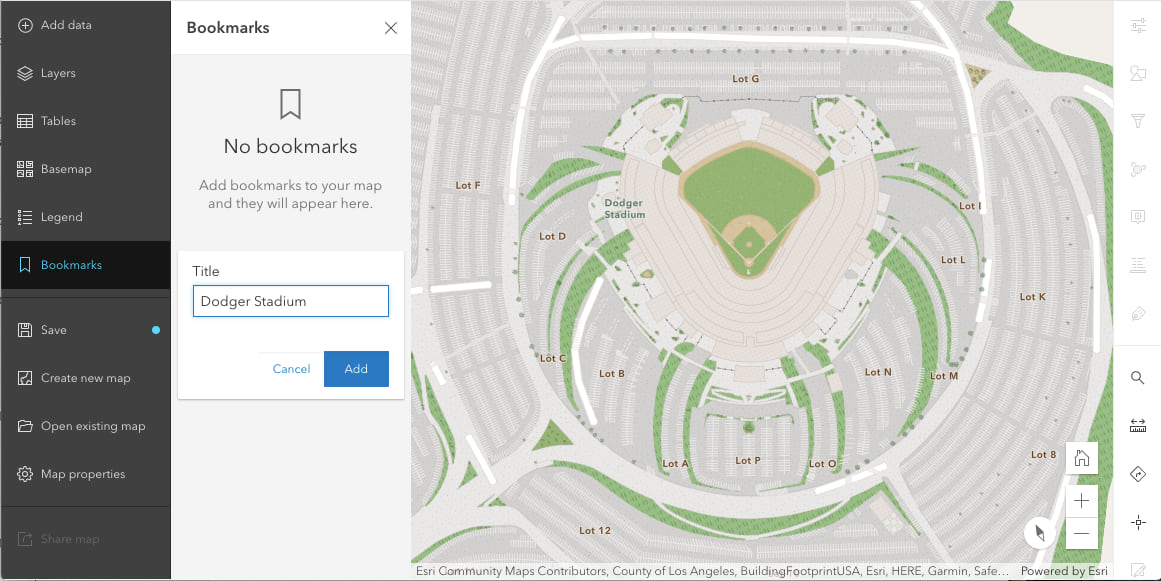Cancel the new bookmark
Screen dimensions: 1161x581
coord(291,369)
